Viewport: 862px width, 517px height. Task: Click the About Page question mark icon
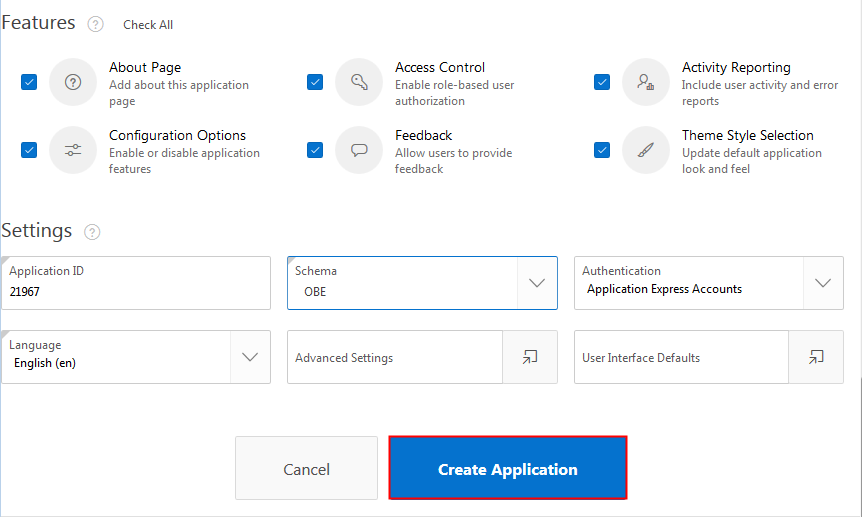tap(73, 82)
